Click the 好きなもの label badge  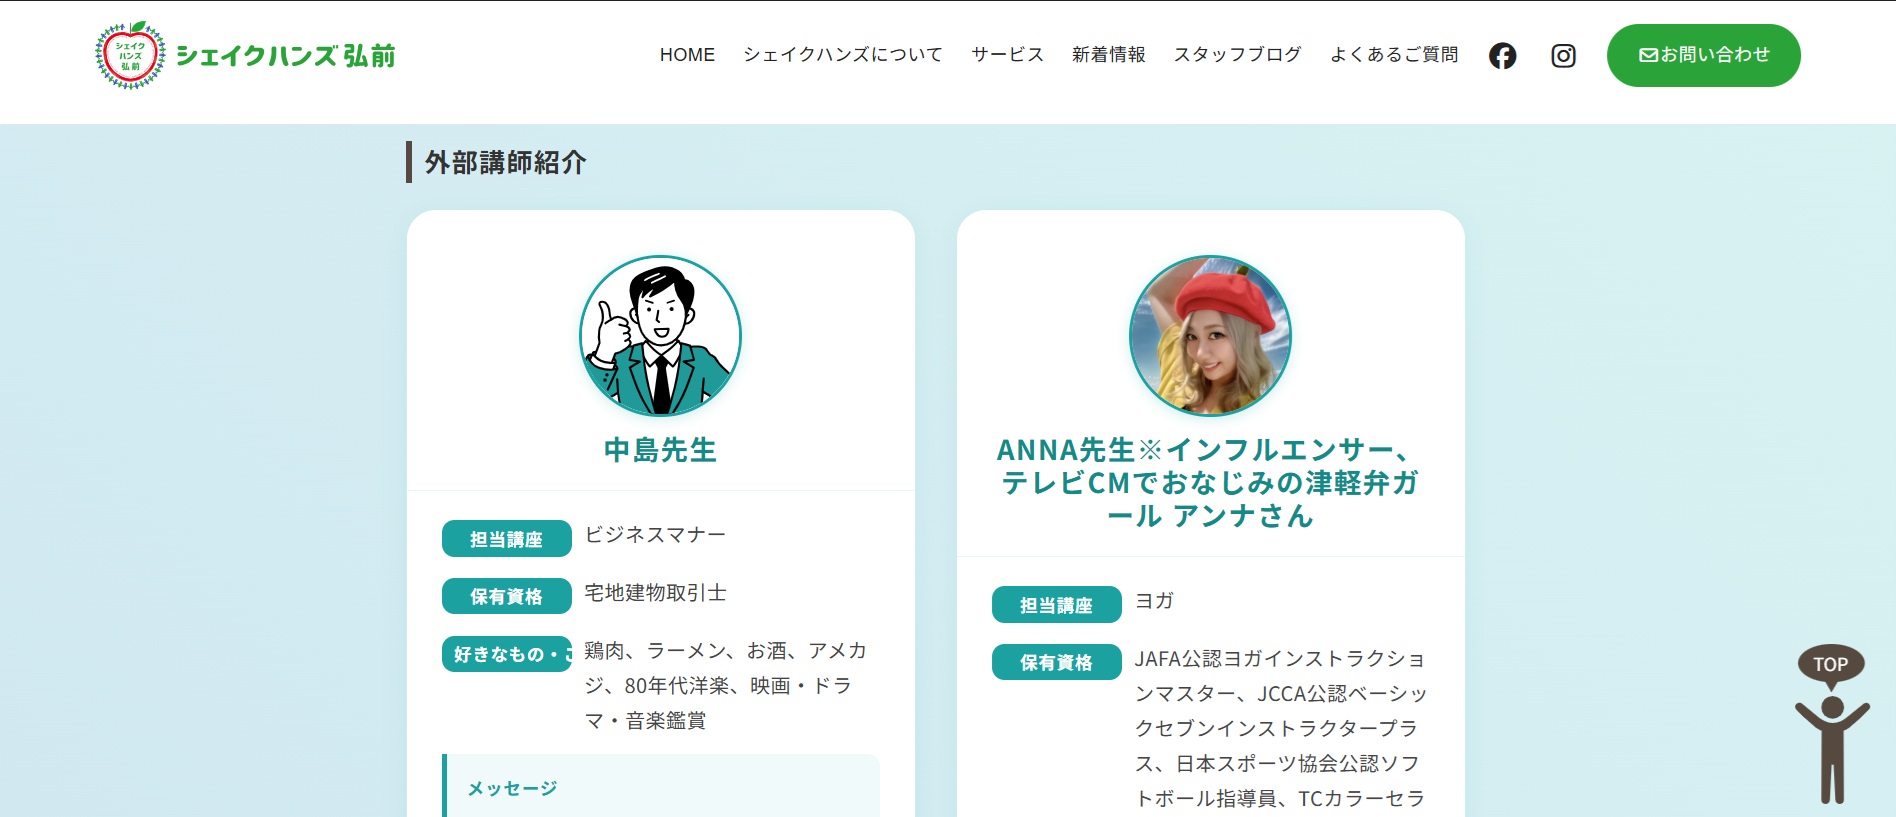coord(507,654)
